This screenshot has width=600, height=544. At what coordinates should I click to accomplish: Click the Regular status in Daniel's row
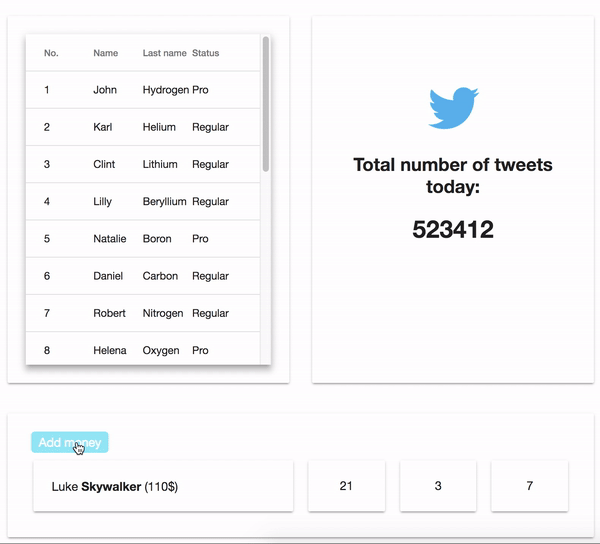[210, 276]
